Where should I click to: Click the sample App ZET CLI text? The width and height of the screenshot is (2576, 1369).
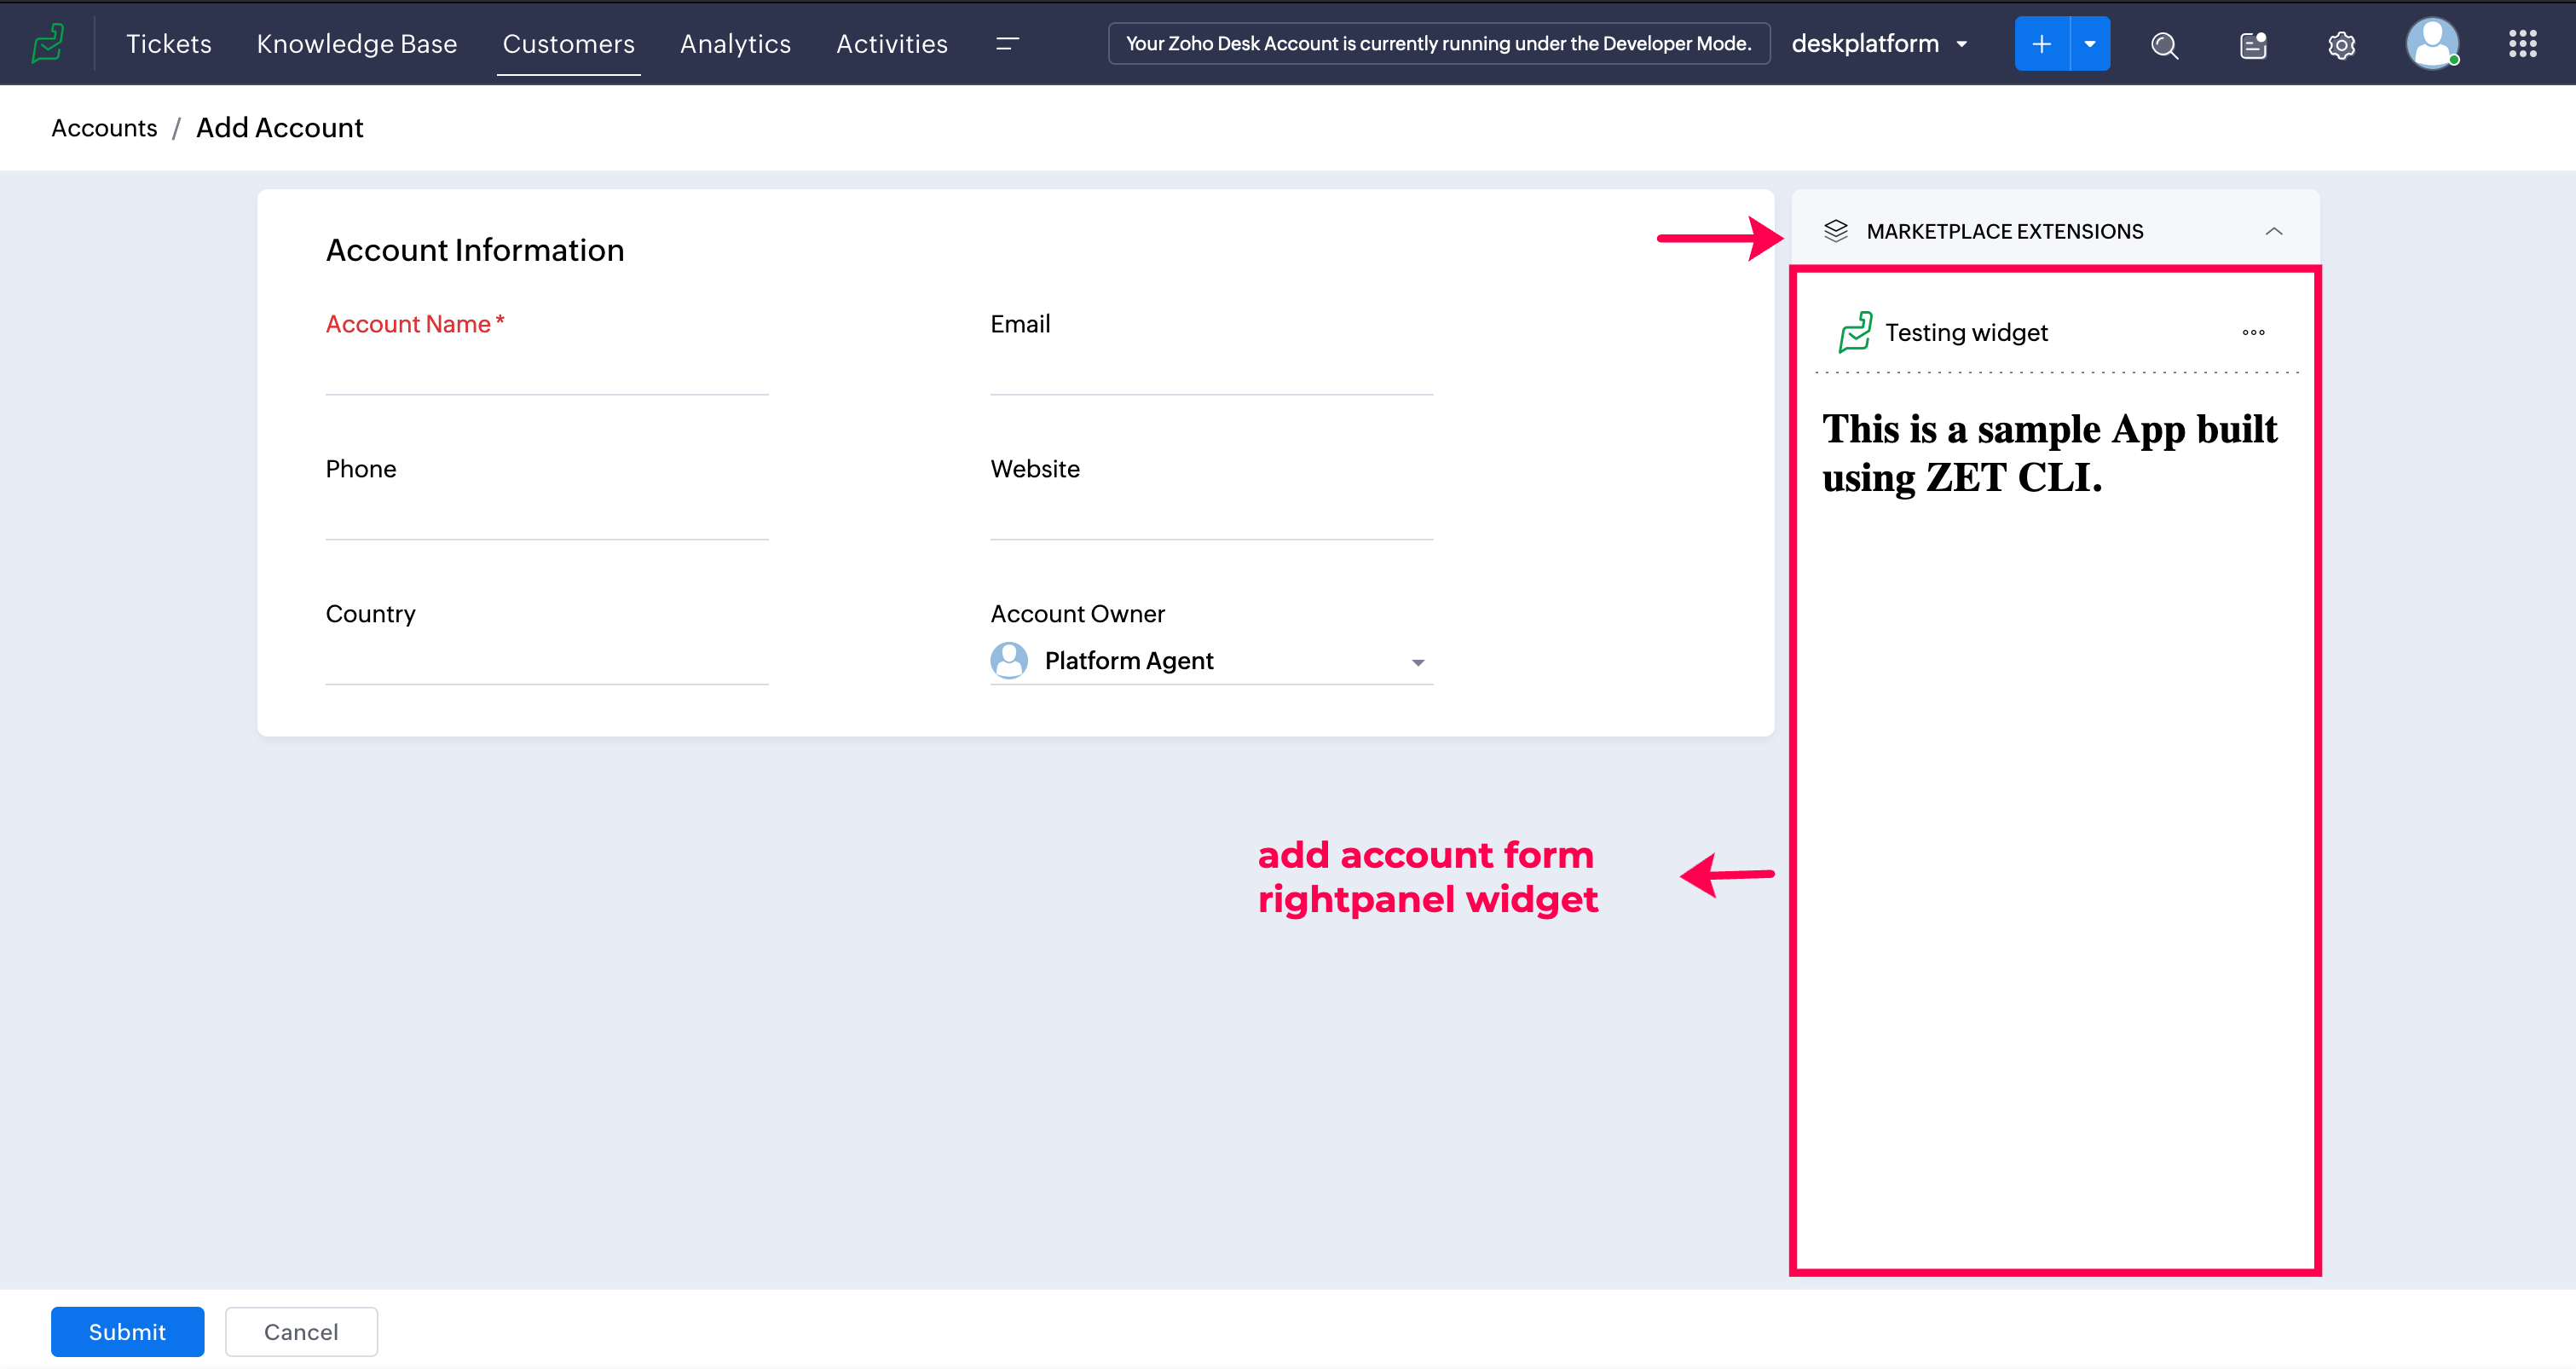click(x=2049, y=452)
